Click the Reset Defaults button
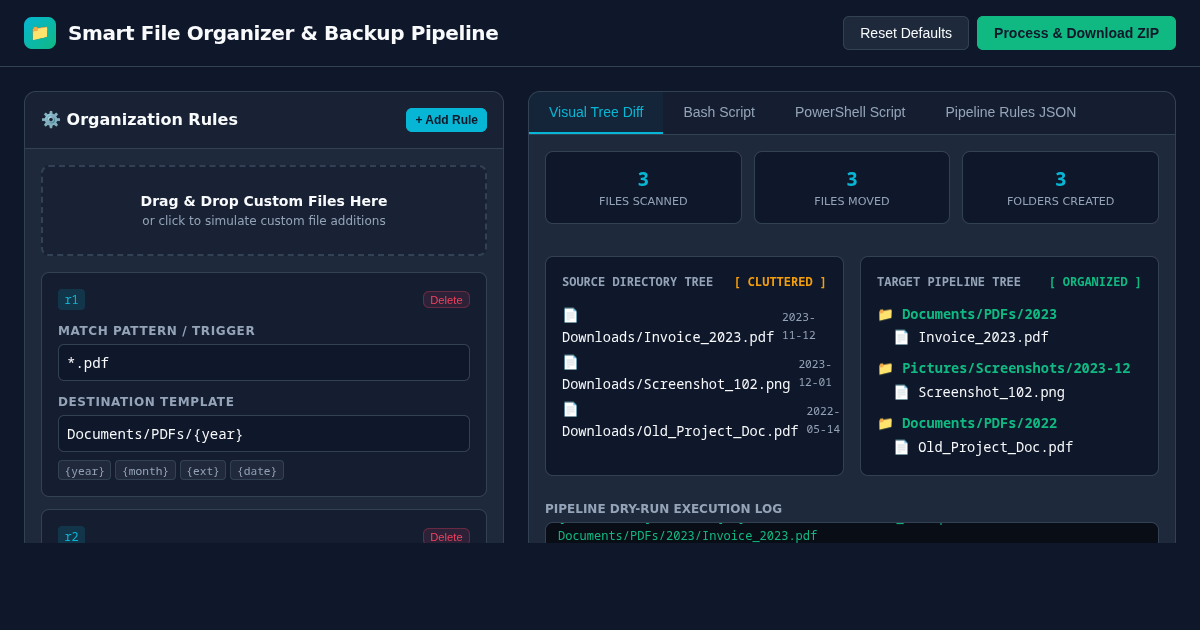1200x630 pixels. (906, 33)
